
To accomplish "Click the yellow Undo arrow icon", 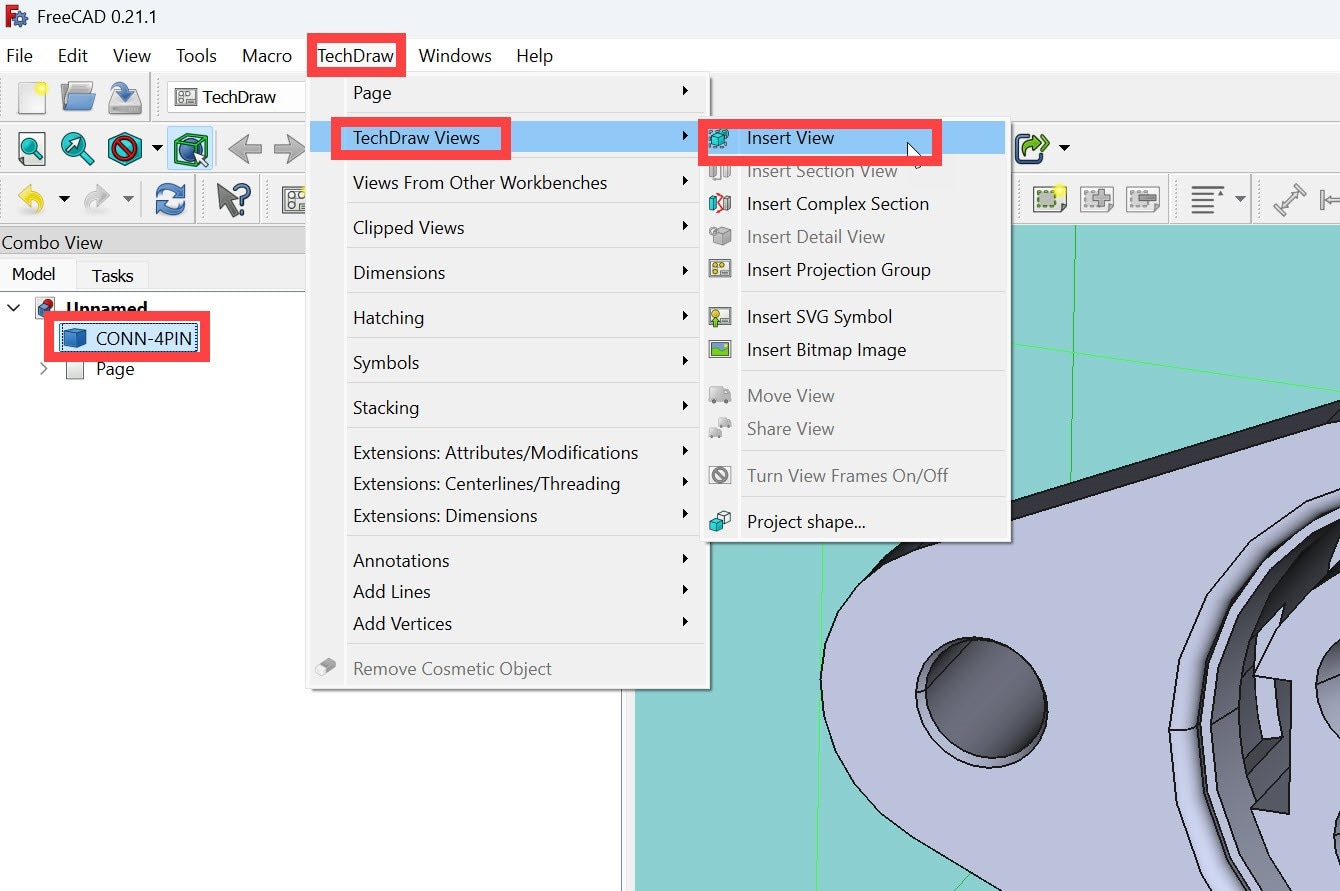I will click(x=32, y=200).
